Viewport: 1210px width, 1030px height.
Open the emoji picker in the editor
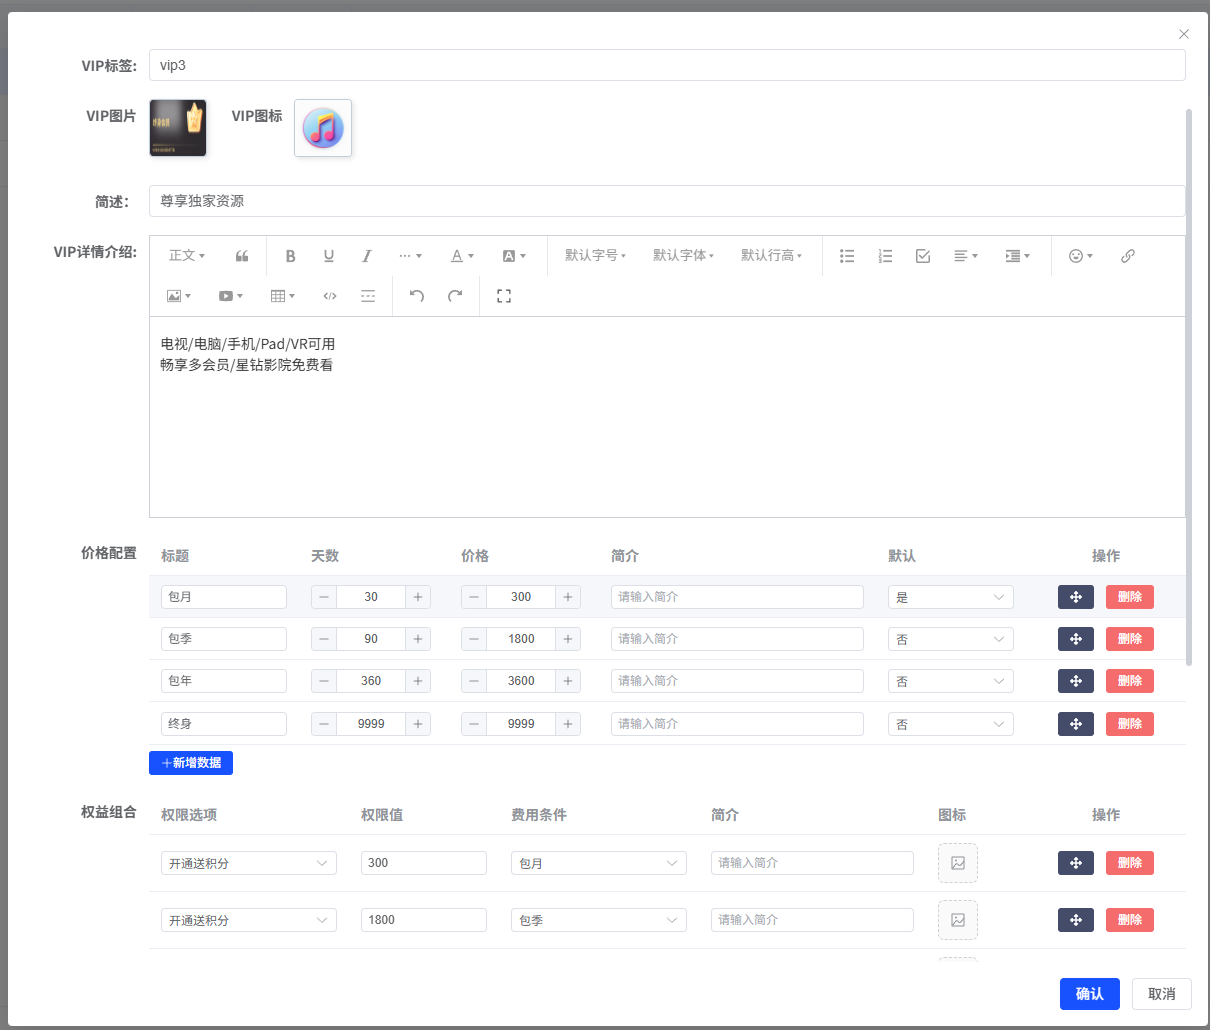point(1077,256)
